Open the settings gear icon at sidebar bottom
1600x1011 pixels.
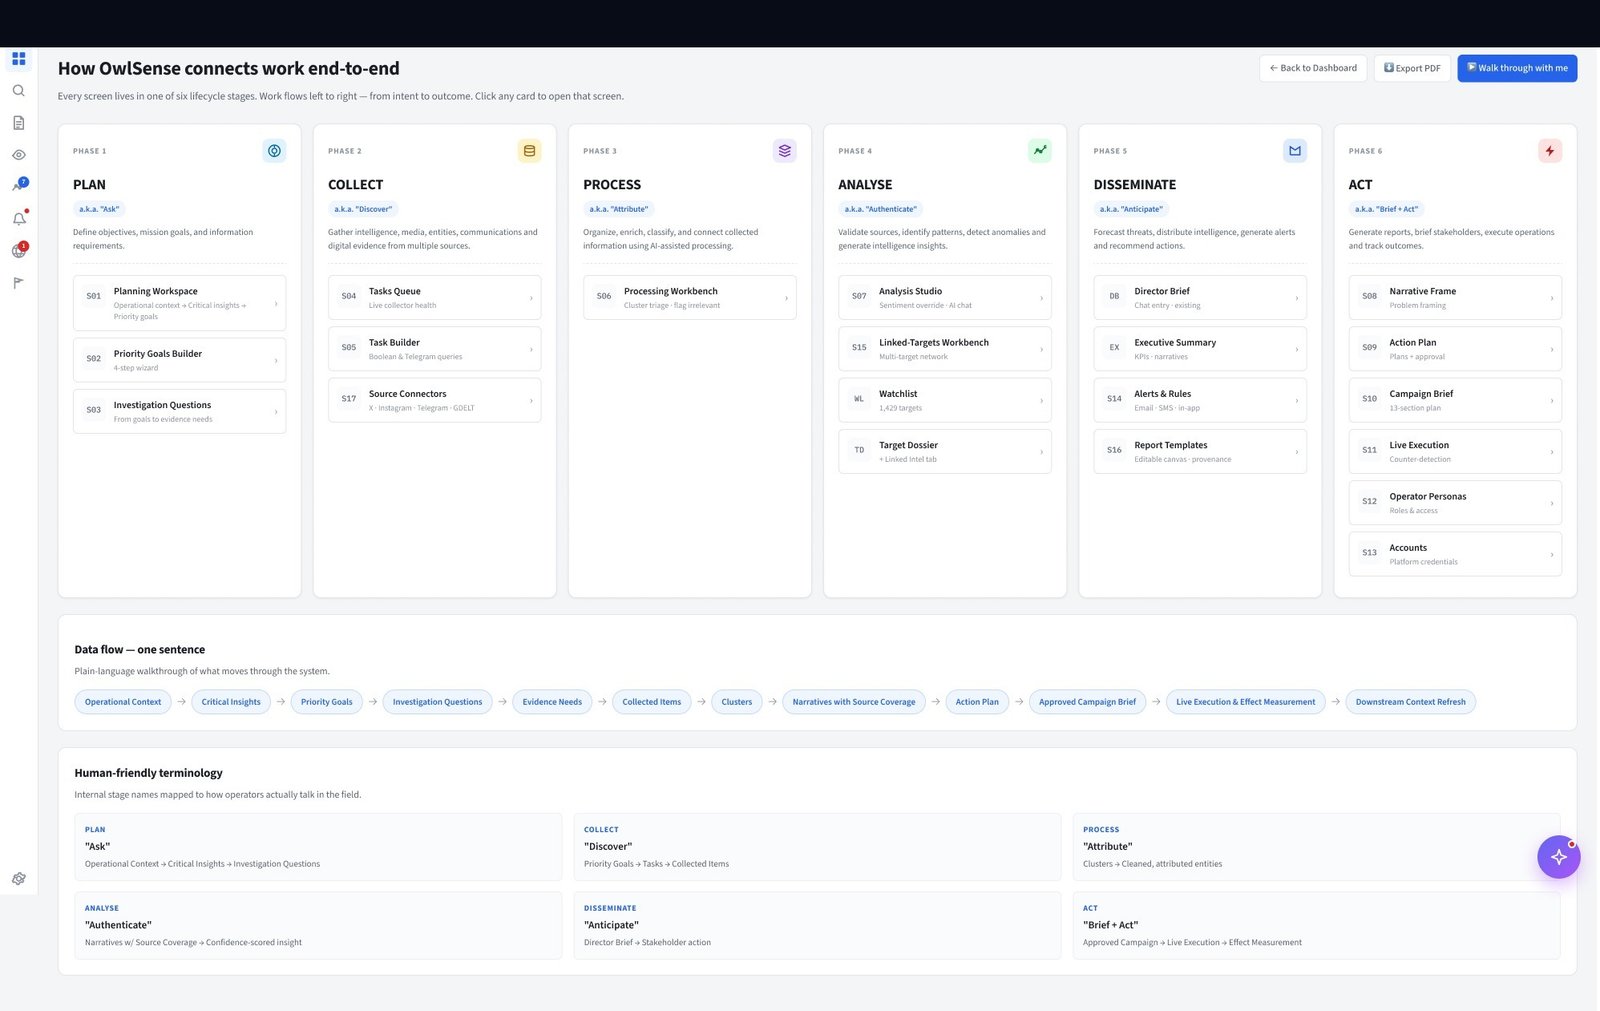point(18,879)
